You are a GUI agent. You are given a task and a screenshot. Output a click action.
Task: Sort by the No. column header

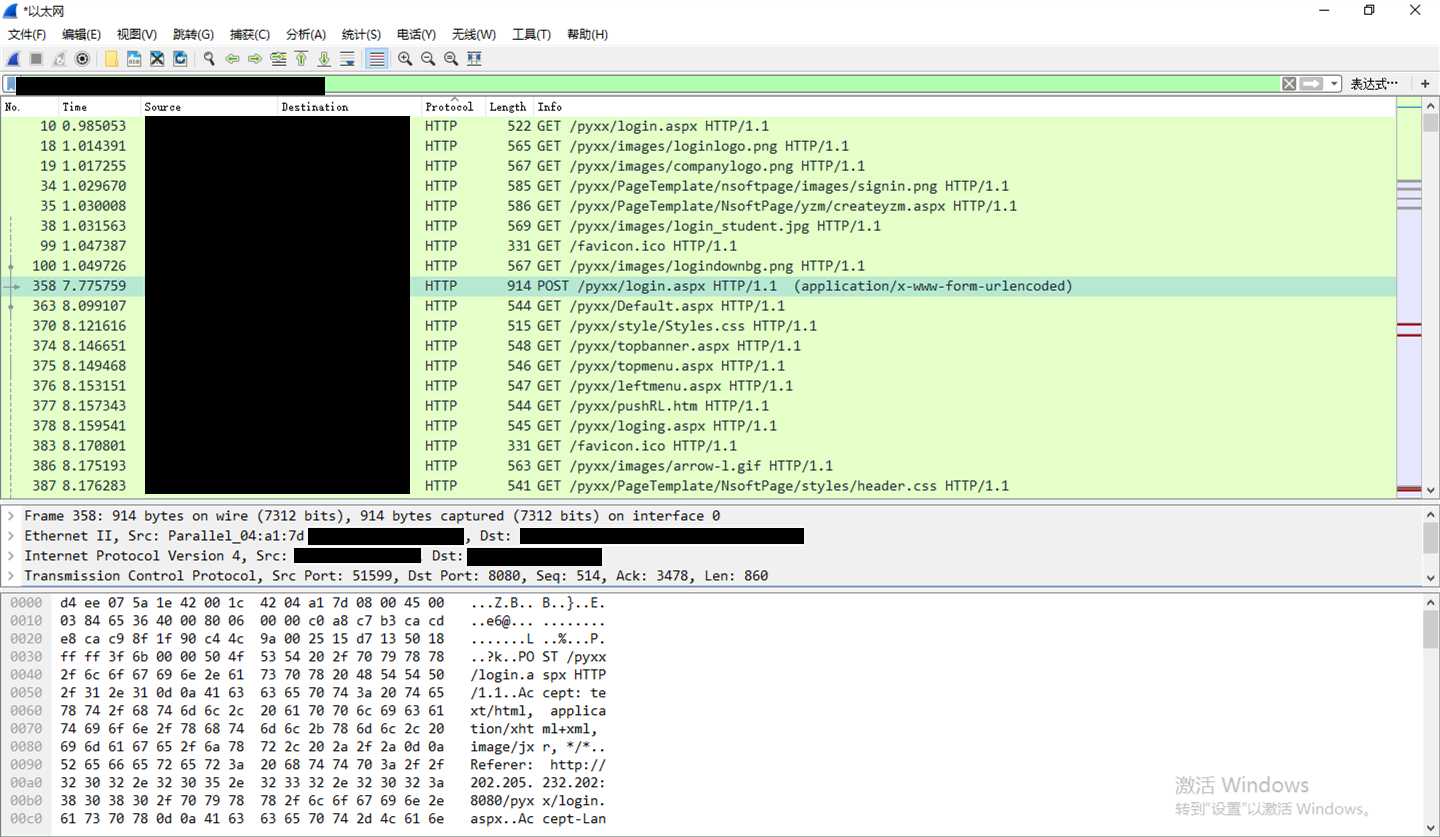tap(30, 107)
